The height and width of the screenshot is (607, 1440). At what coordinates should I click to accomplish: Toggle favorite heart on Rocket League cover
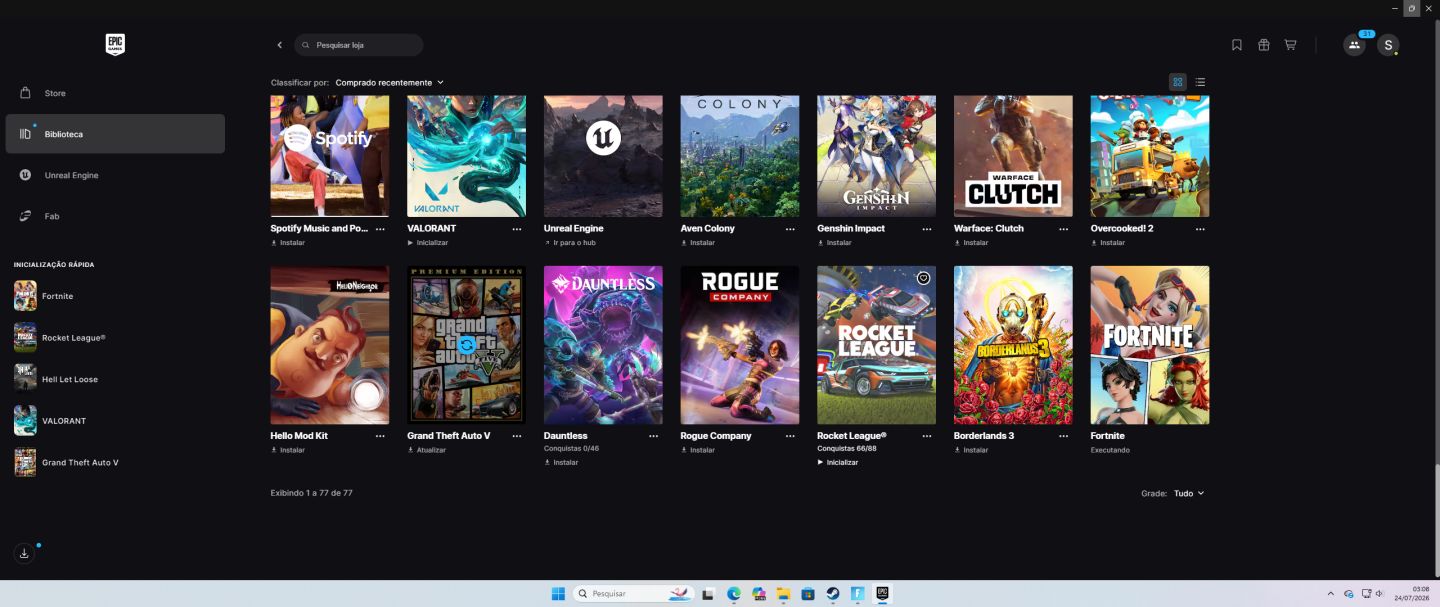[924, 278]
